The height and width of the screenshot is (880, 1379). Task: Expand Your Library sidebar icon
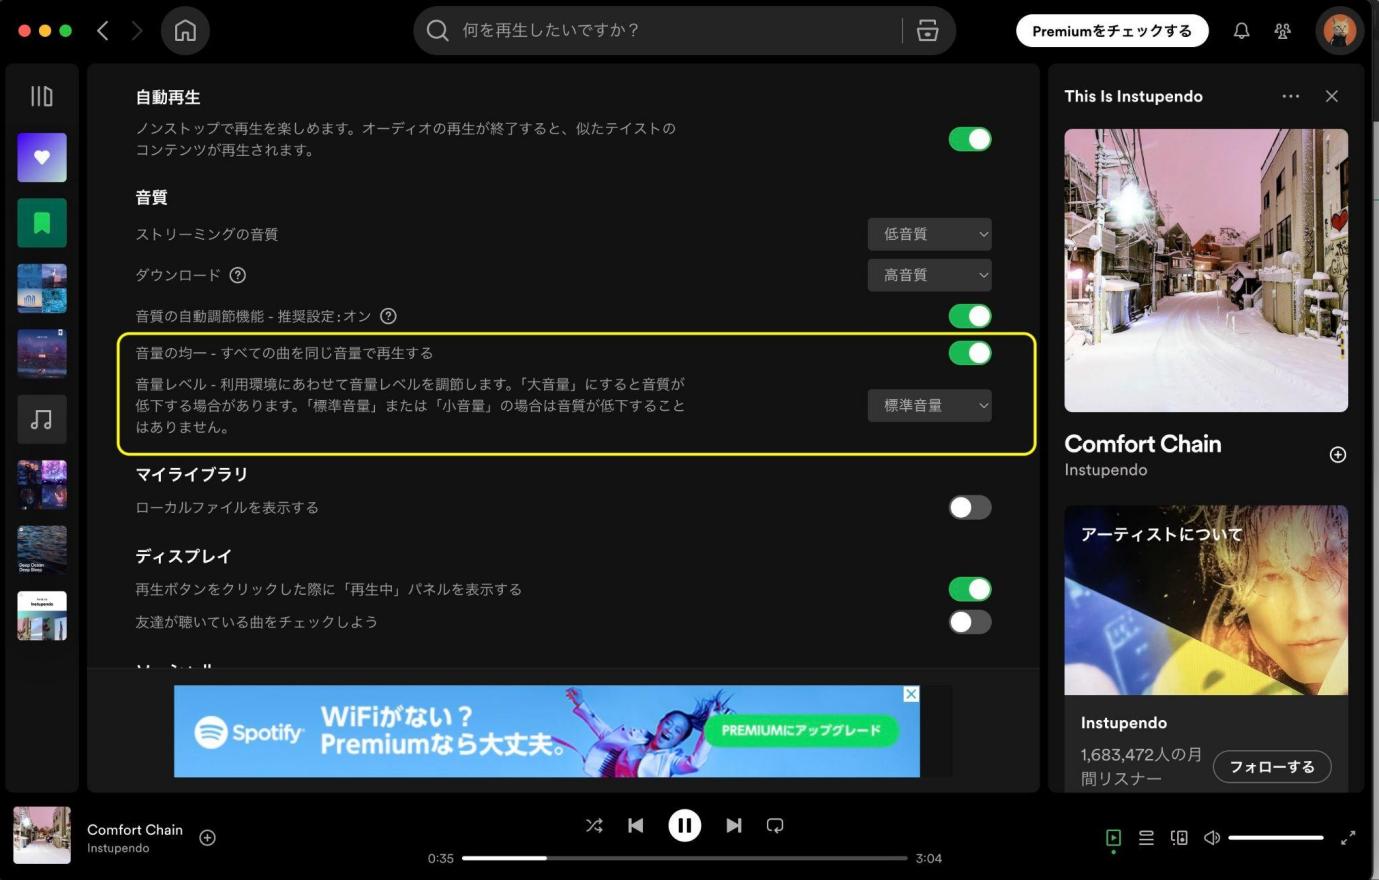click(41, 96)
